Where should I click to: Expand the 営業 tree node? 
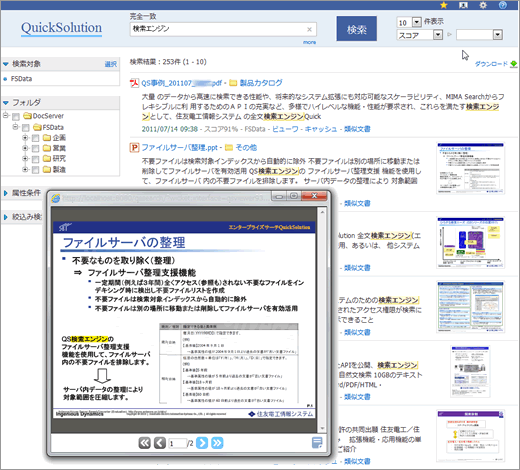point(25,148)
